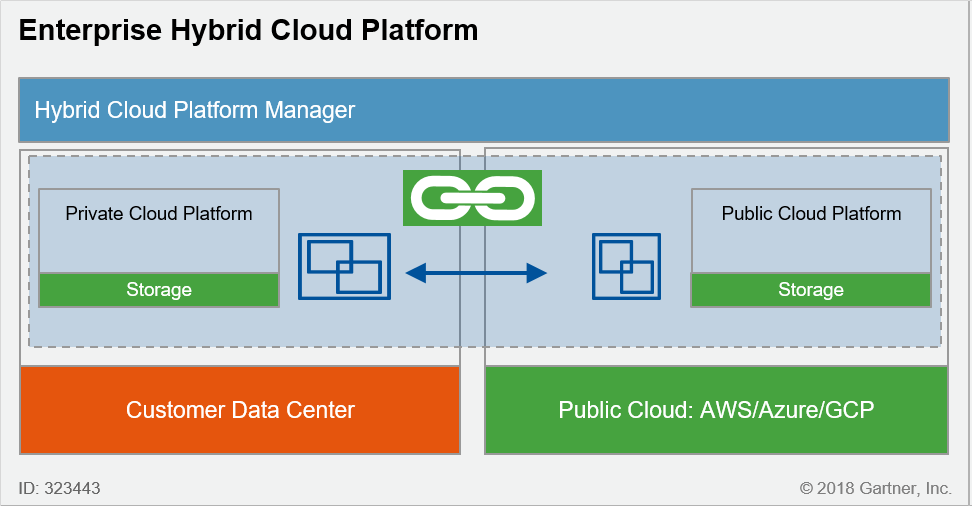Click the orange Customer Data Center block
The height and width of the screenshot is (508, 972).
click(240, 410)
